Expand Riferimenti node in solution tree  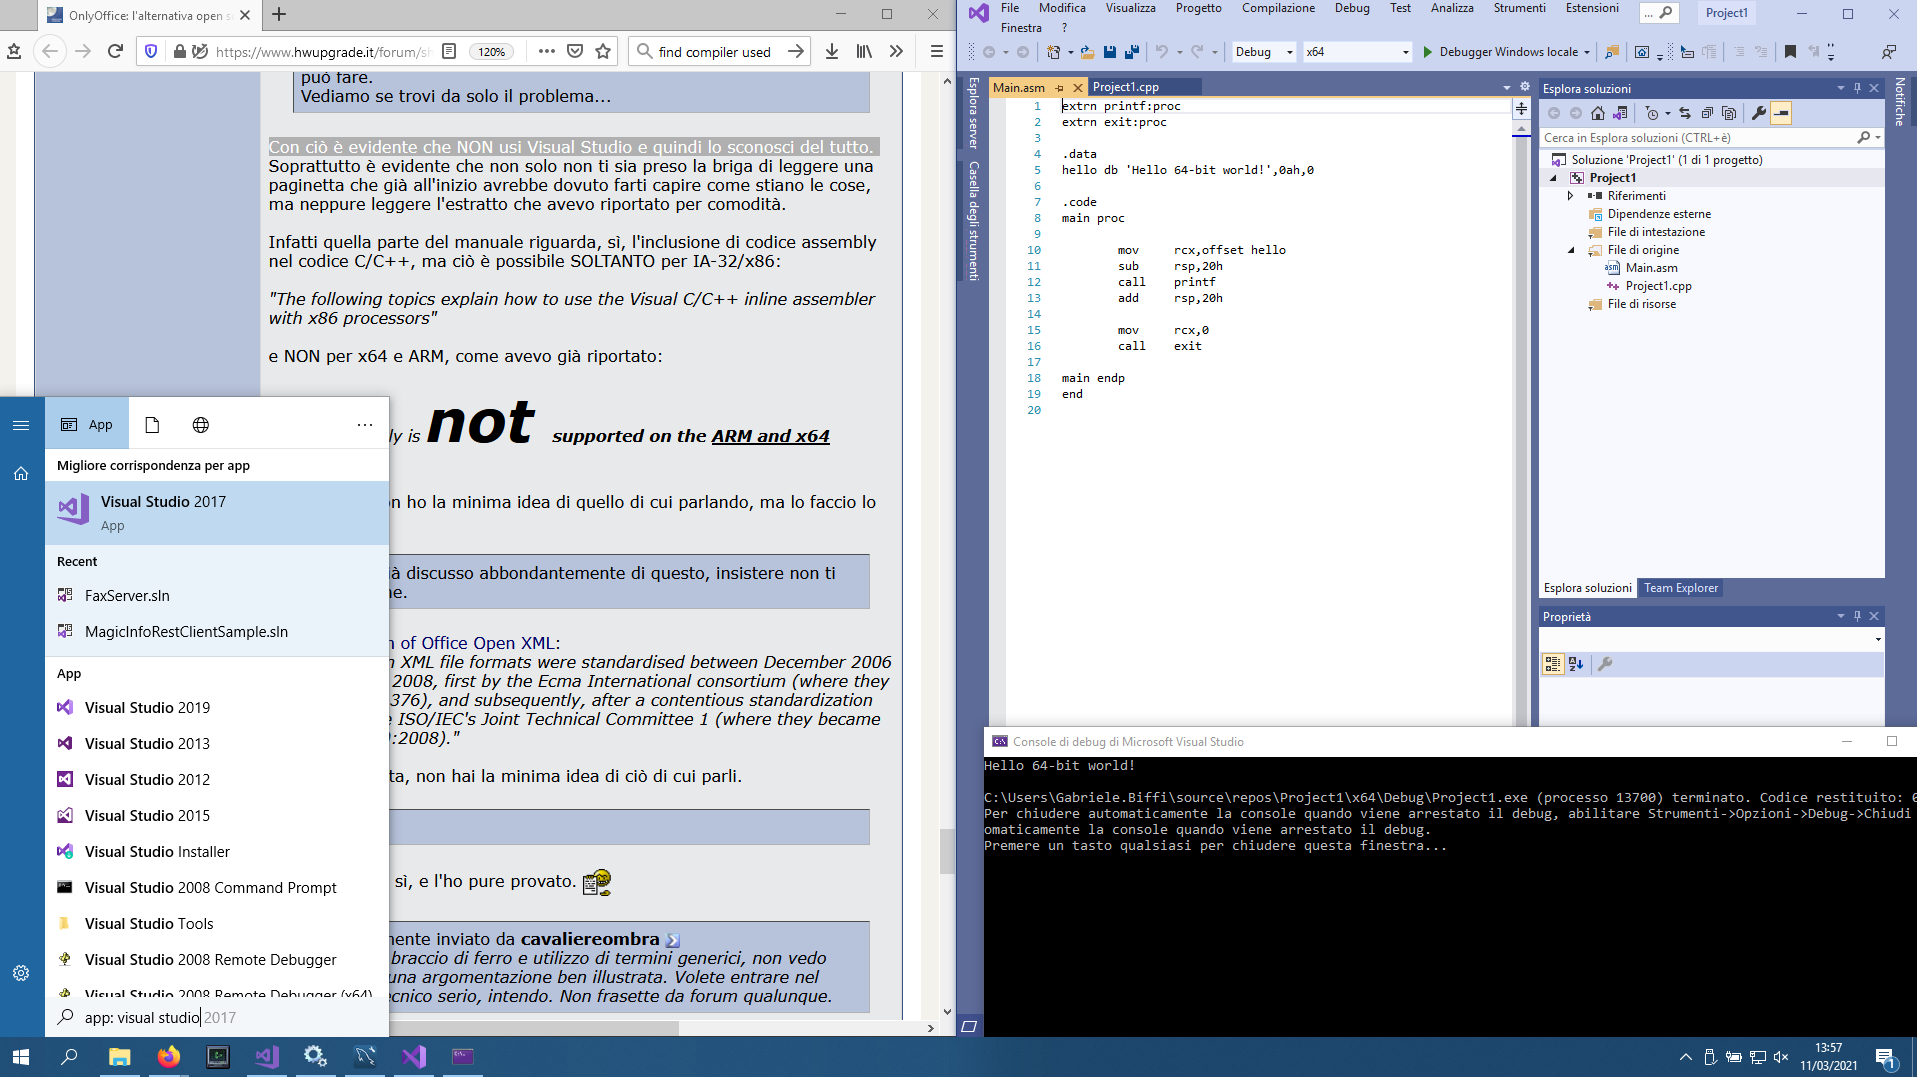point(1571,196)
